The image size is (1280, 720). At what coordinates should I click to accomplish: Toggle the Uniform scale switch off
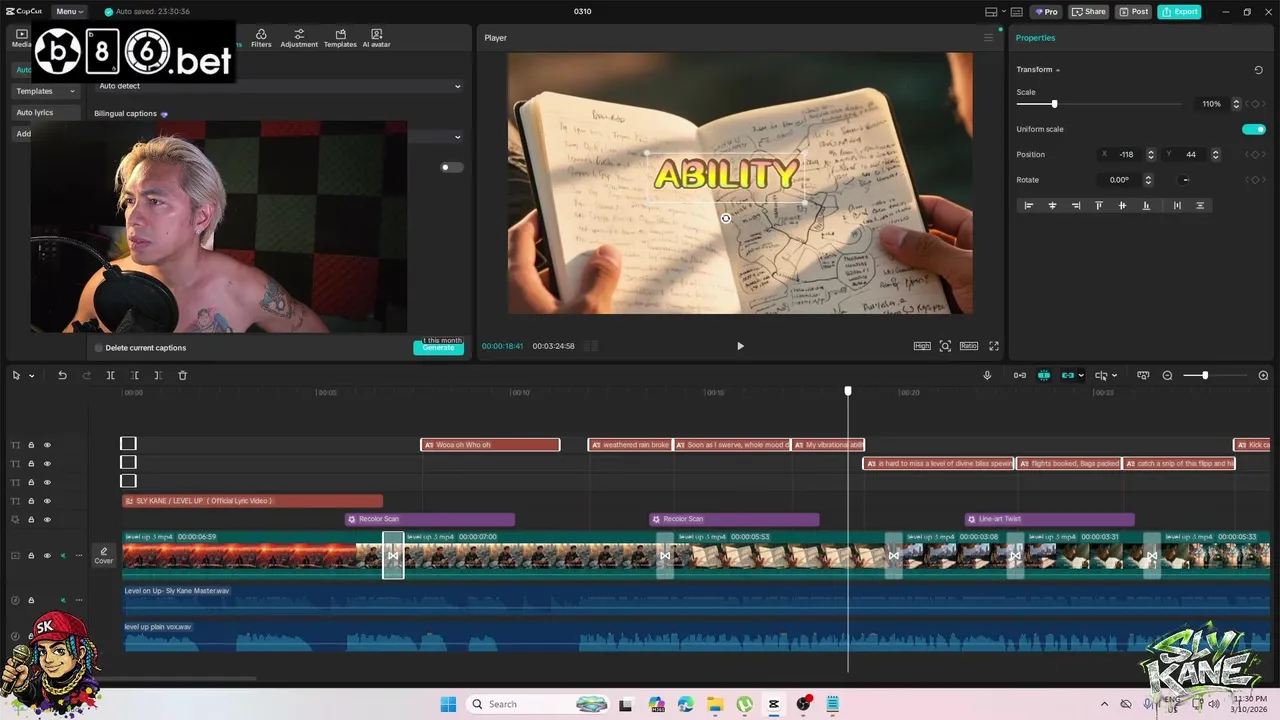tap(1253, 129)
